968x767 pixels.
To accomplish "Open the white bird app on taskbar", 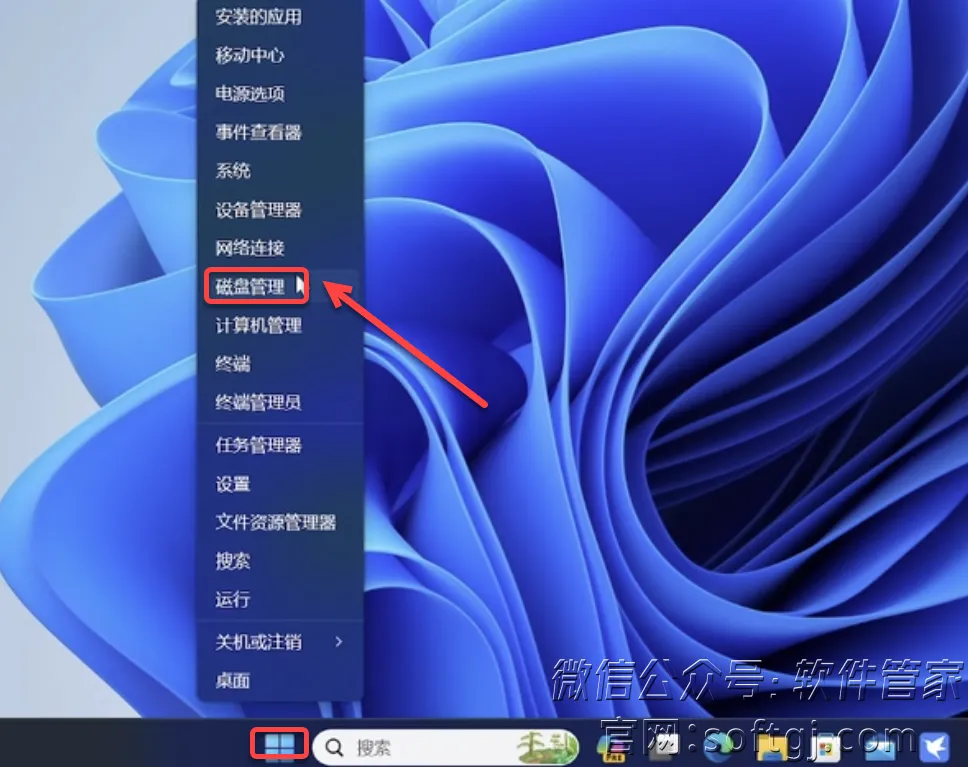I will 935,747.
